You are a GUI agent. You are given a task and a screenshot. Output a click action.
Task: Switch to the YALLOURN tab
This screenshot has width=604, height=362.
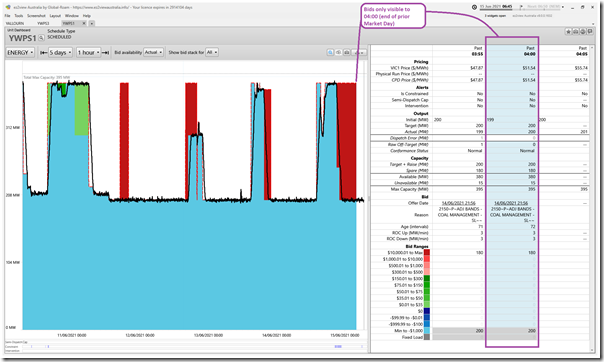(x=15, y=23)
